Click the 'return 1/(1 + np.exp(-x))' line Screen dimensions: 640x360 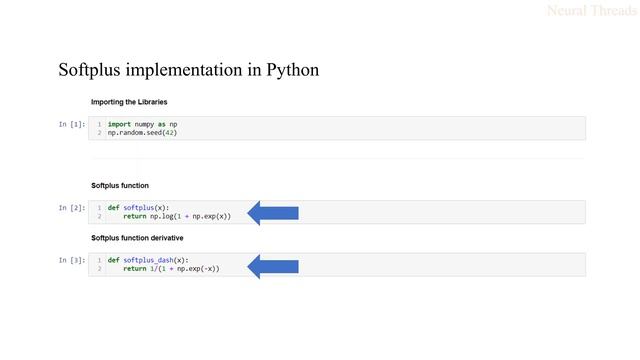[171, 269]
